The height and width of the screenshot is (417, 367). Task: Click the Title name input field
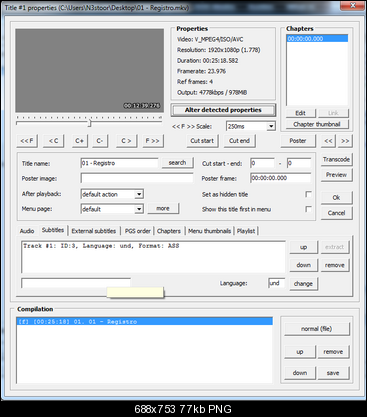pyautogui.click(x=119, y=163)
